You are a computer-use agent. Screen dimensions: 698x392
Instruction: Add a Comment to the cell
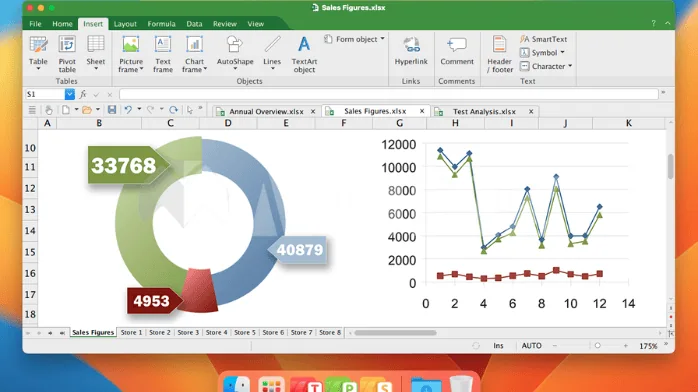coord(457,51)
